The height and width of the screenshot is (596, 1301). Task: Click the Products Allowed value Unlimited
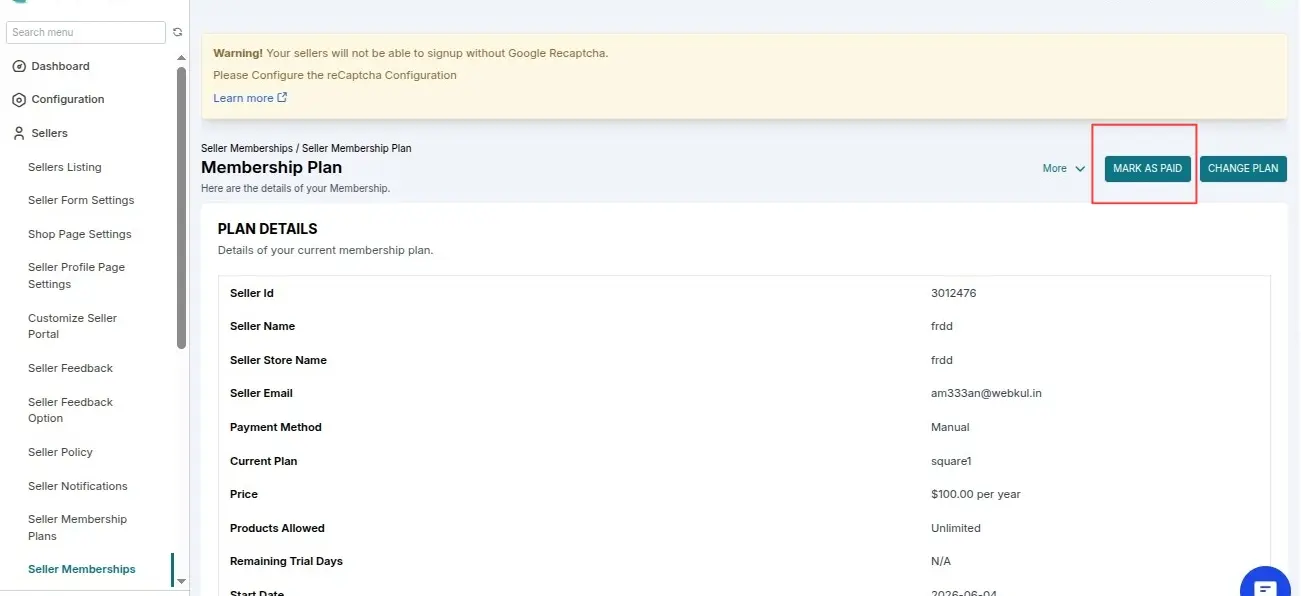(x=956, y=528)
